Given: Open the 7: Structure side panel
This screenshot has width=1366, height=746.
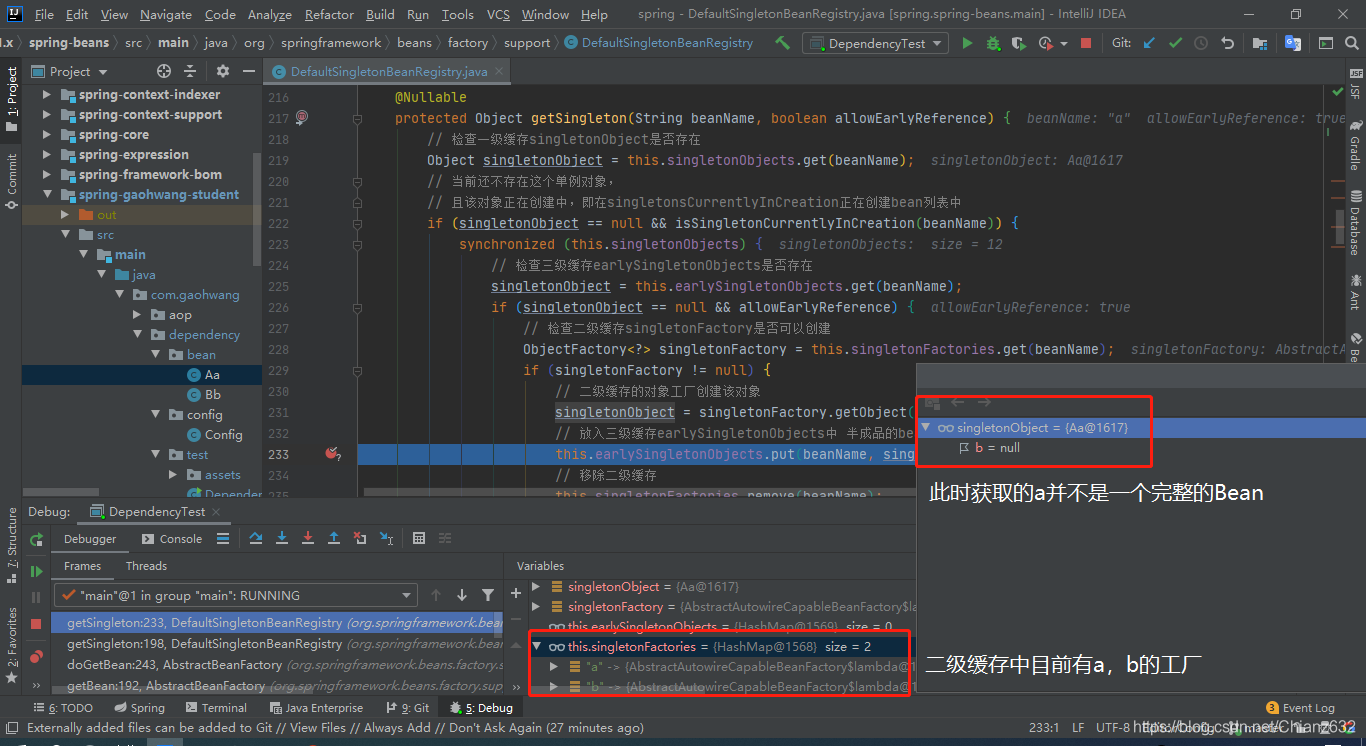Looking at the screenshot, I should 11,547.
